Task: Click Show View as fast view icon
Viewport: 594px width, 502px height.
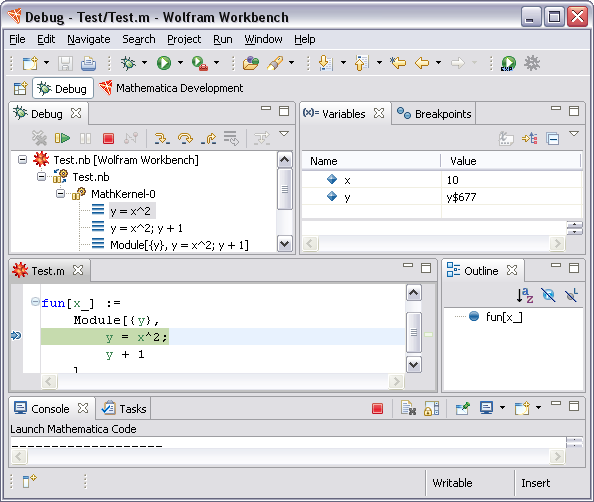Action: coord(29,481)
